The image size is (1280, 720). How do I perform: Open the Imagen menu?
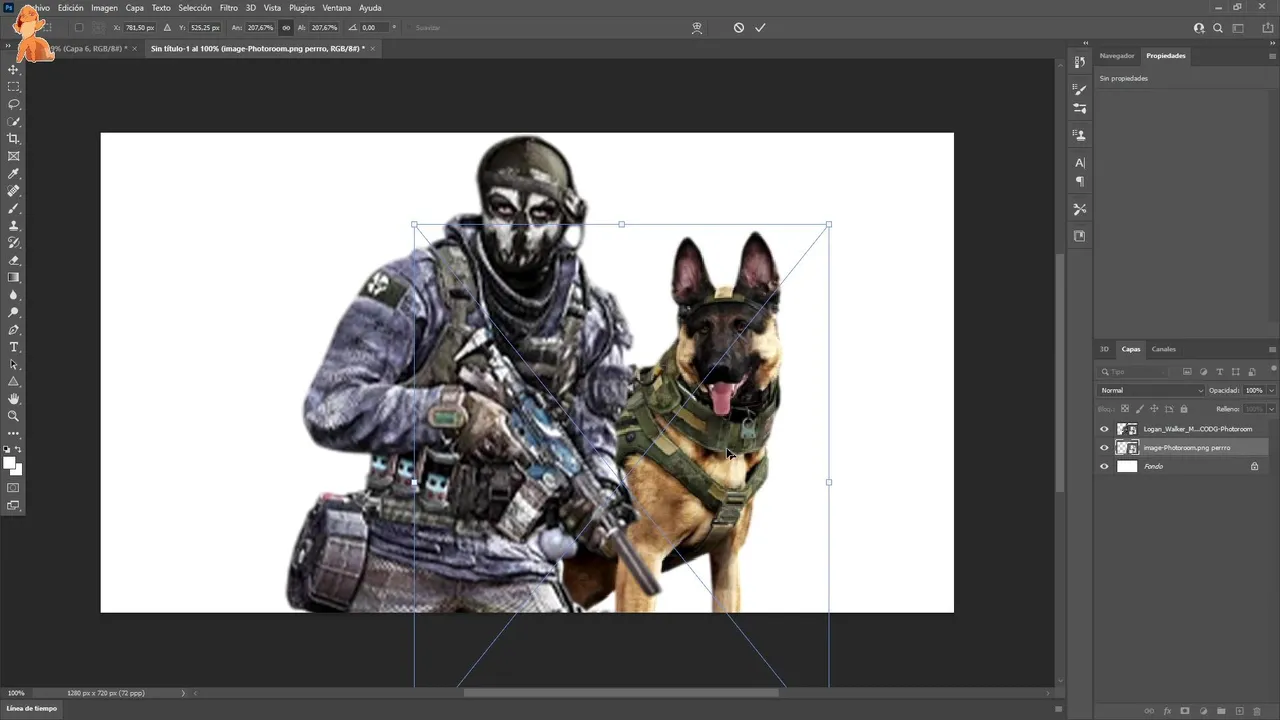104,8
